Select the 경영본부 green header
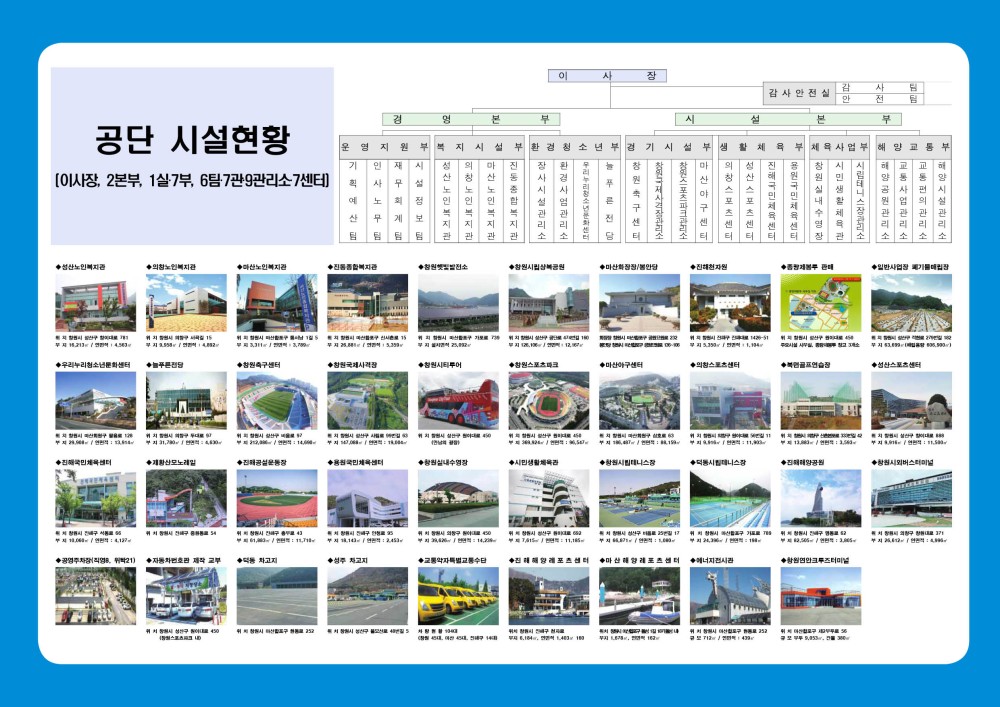Viewport: 1000px width, 707px height. click(471, 119)
